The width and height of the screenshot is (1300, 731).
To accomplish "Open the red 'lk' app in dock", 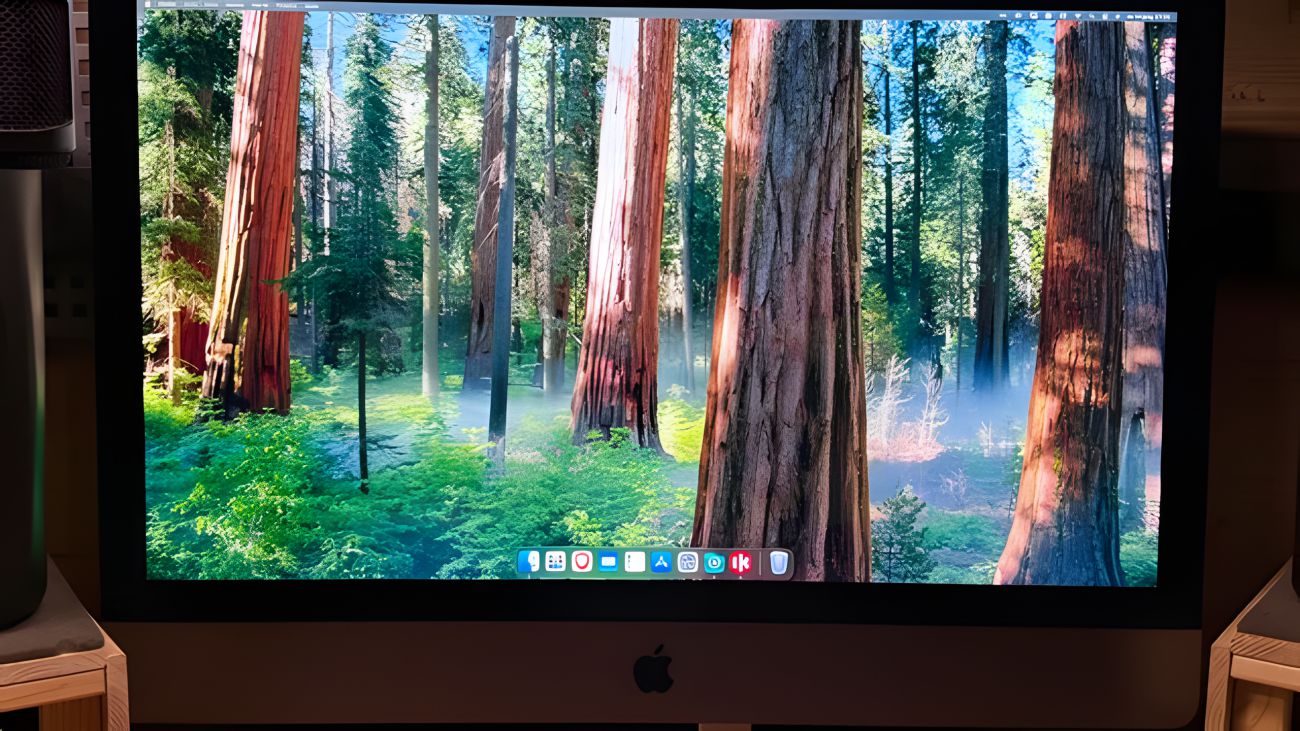I will coord(740,562).
